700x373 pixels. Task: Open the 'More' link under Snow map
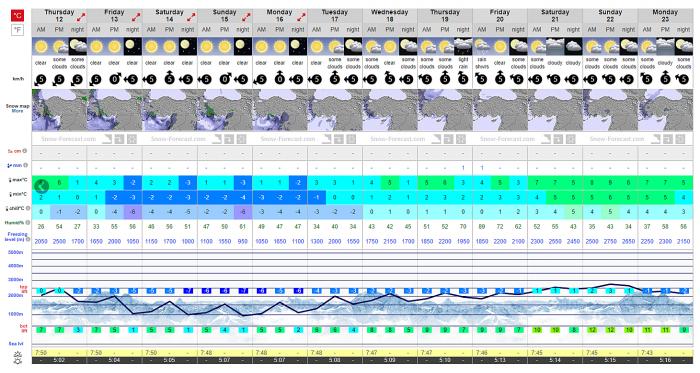[x=17, y=111]
